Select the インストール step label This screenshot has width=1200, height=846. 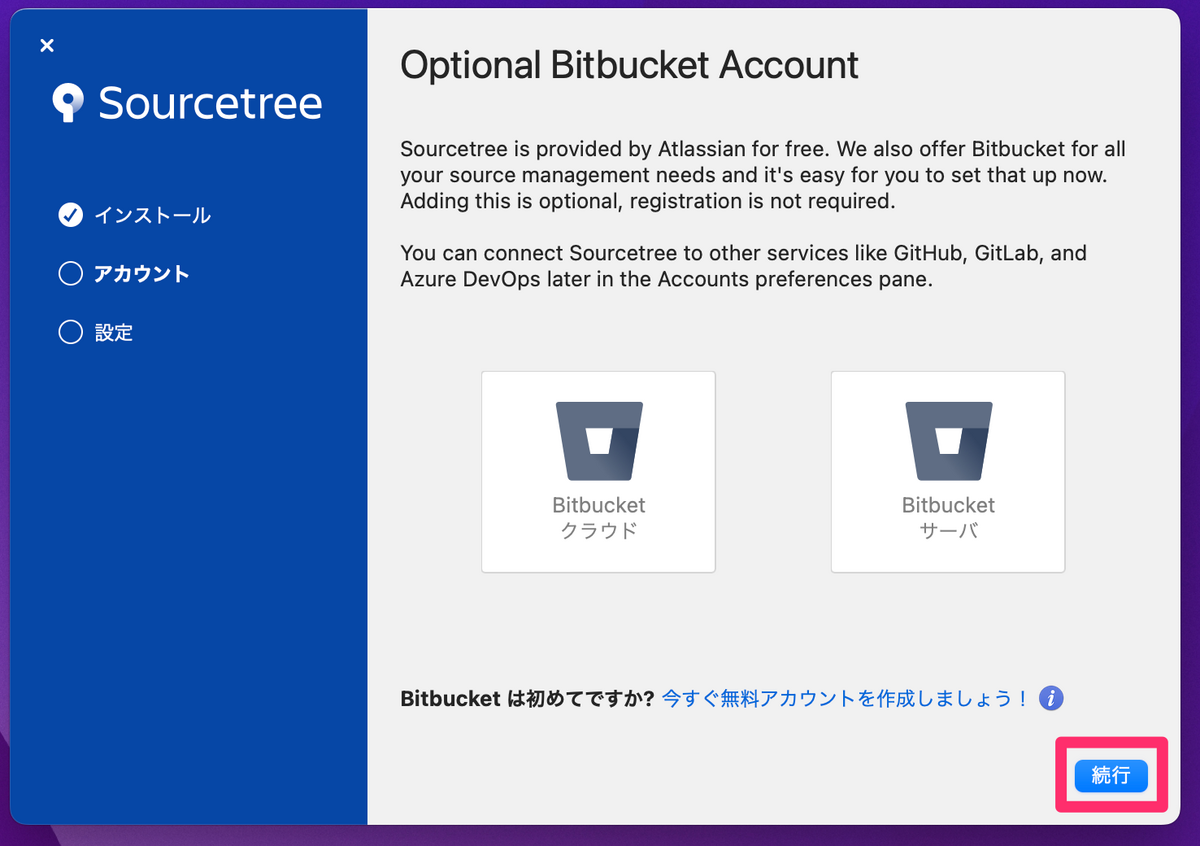152,215
